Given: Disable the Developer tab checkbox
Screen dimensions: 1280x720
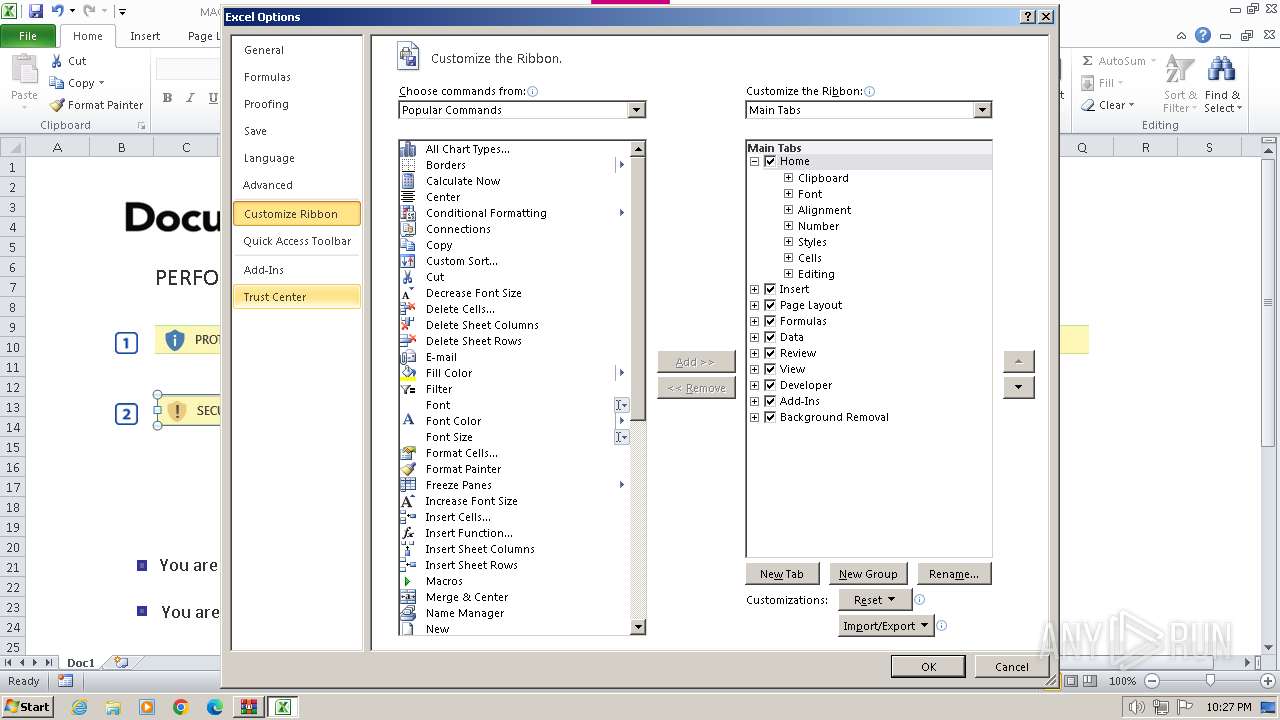Looking at the screenshot, I should (x=770, y=385).
